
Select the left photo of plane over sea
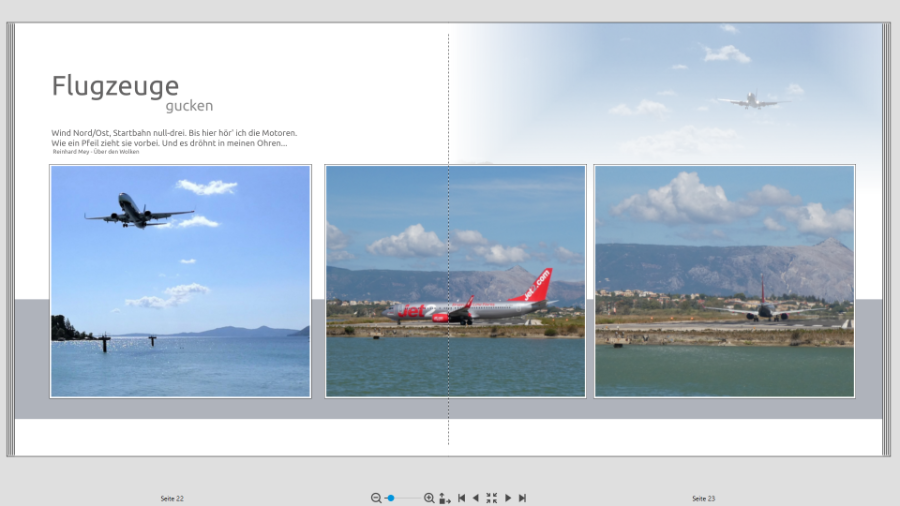tap(180, 281)
